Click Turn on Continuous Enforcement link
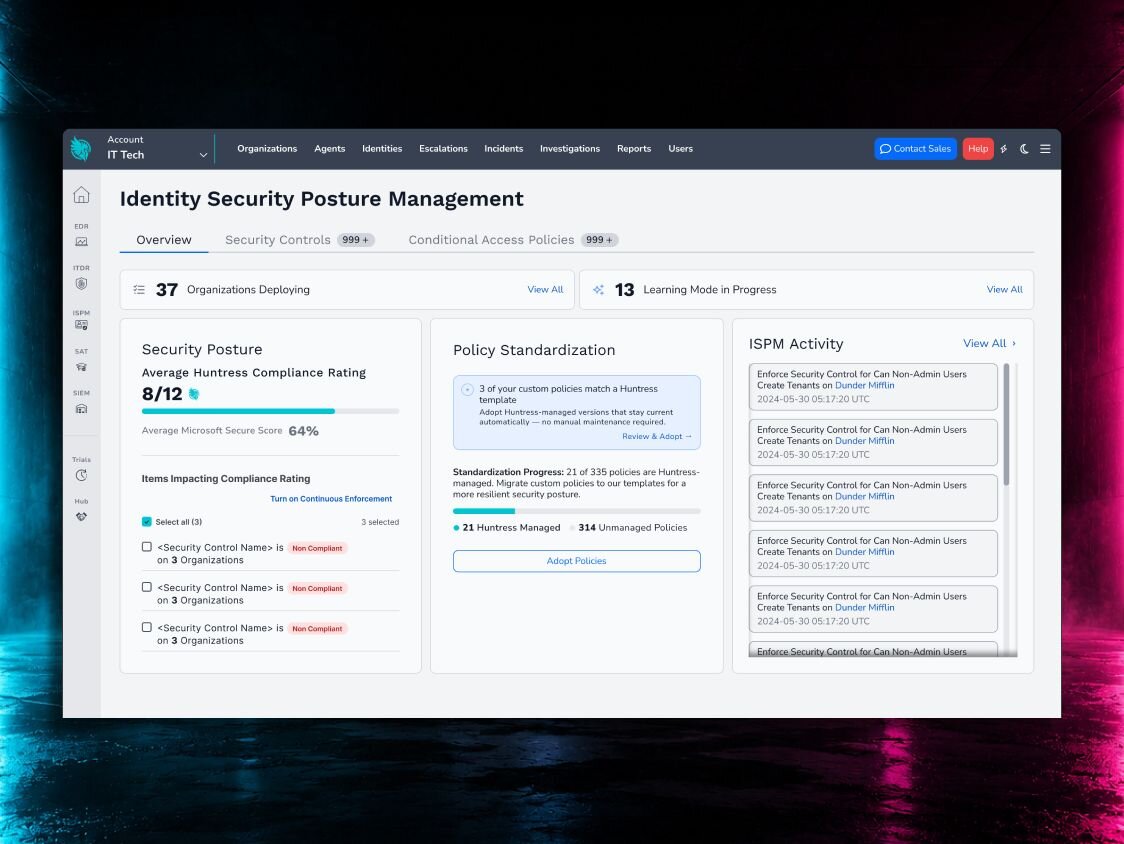This screenshot has height=844, width=1124. tap(331, 498)
